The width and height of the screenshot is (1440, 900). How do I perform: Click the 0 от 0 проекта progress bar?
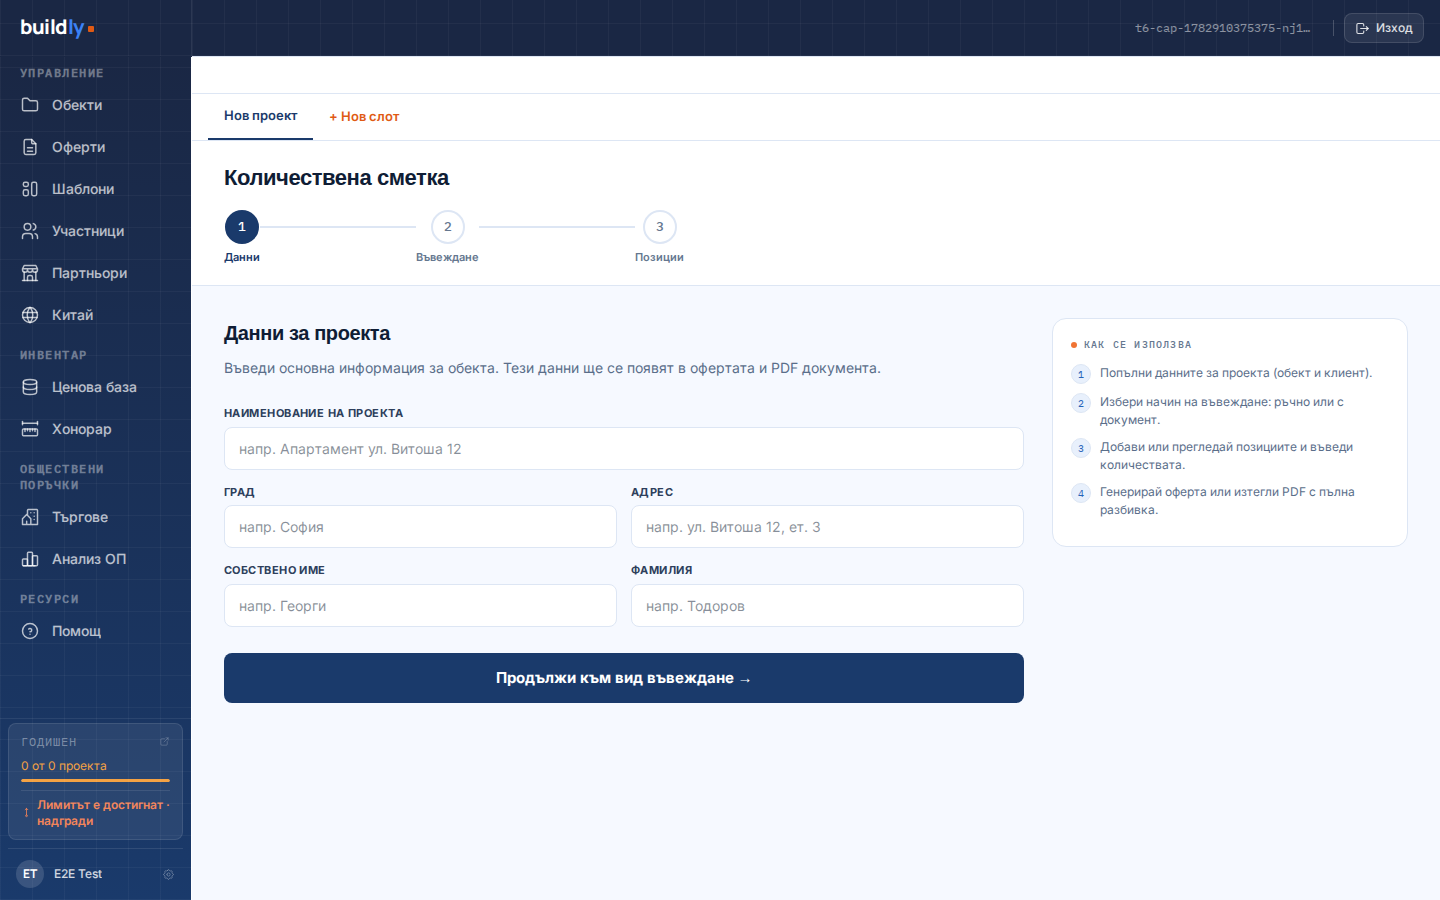point(96,780)
